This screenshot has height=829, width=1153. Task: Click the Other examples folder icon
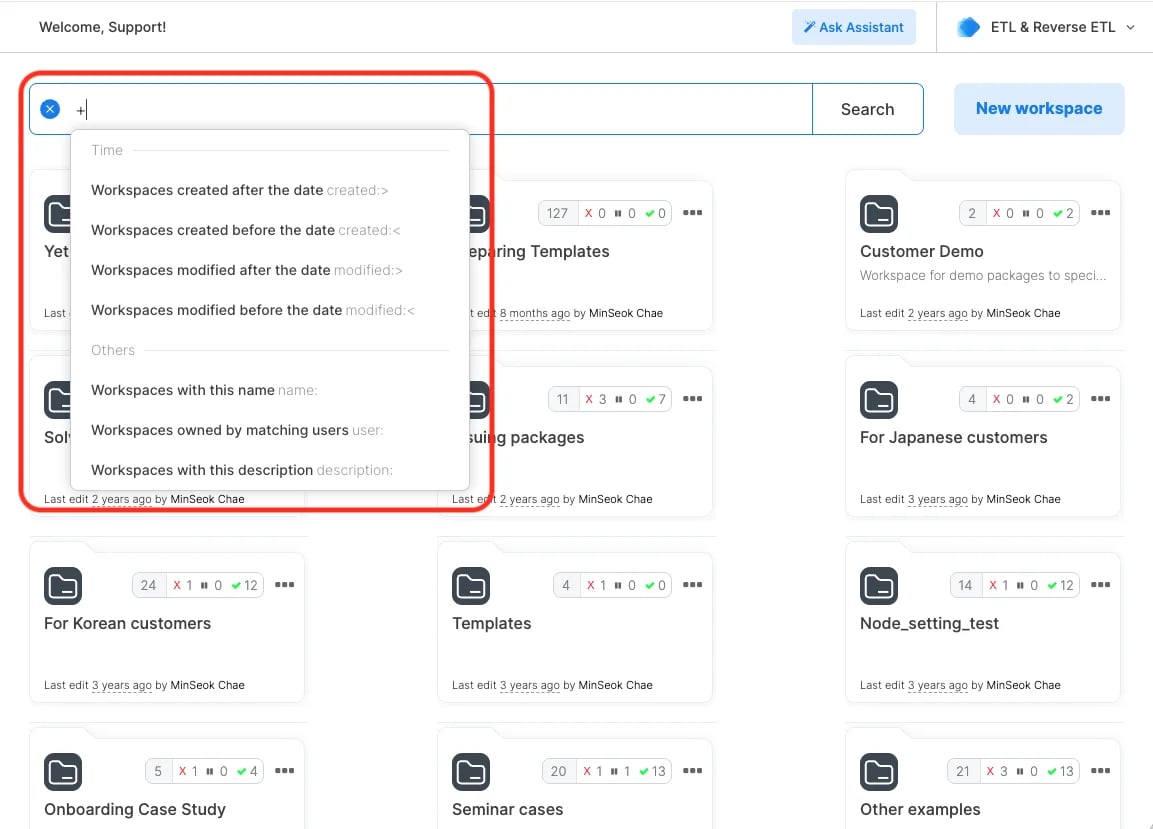pyautogui.click(x=879, y=772)
